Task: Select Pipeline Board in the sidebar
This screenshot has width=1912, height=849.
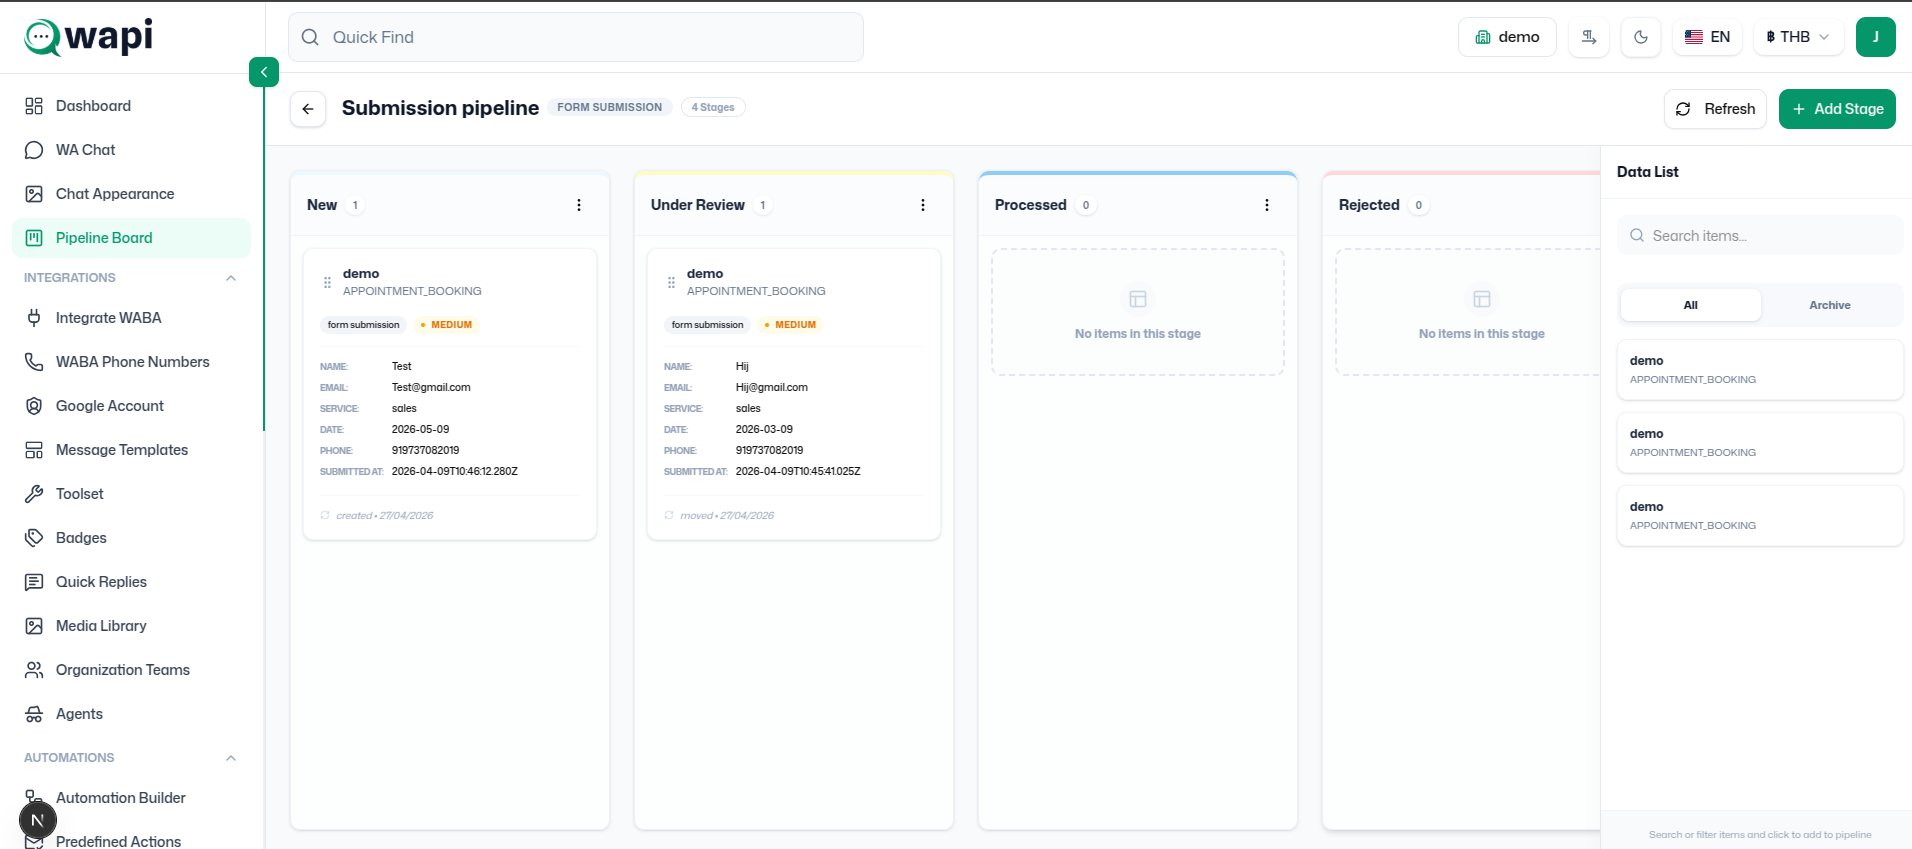Action: [x=132, y=238]
